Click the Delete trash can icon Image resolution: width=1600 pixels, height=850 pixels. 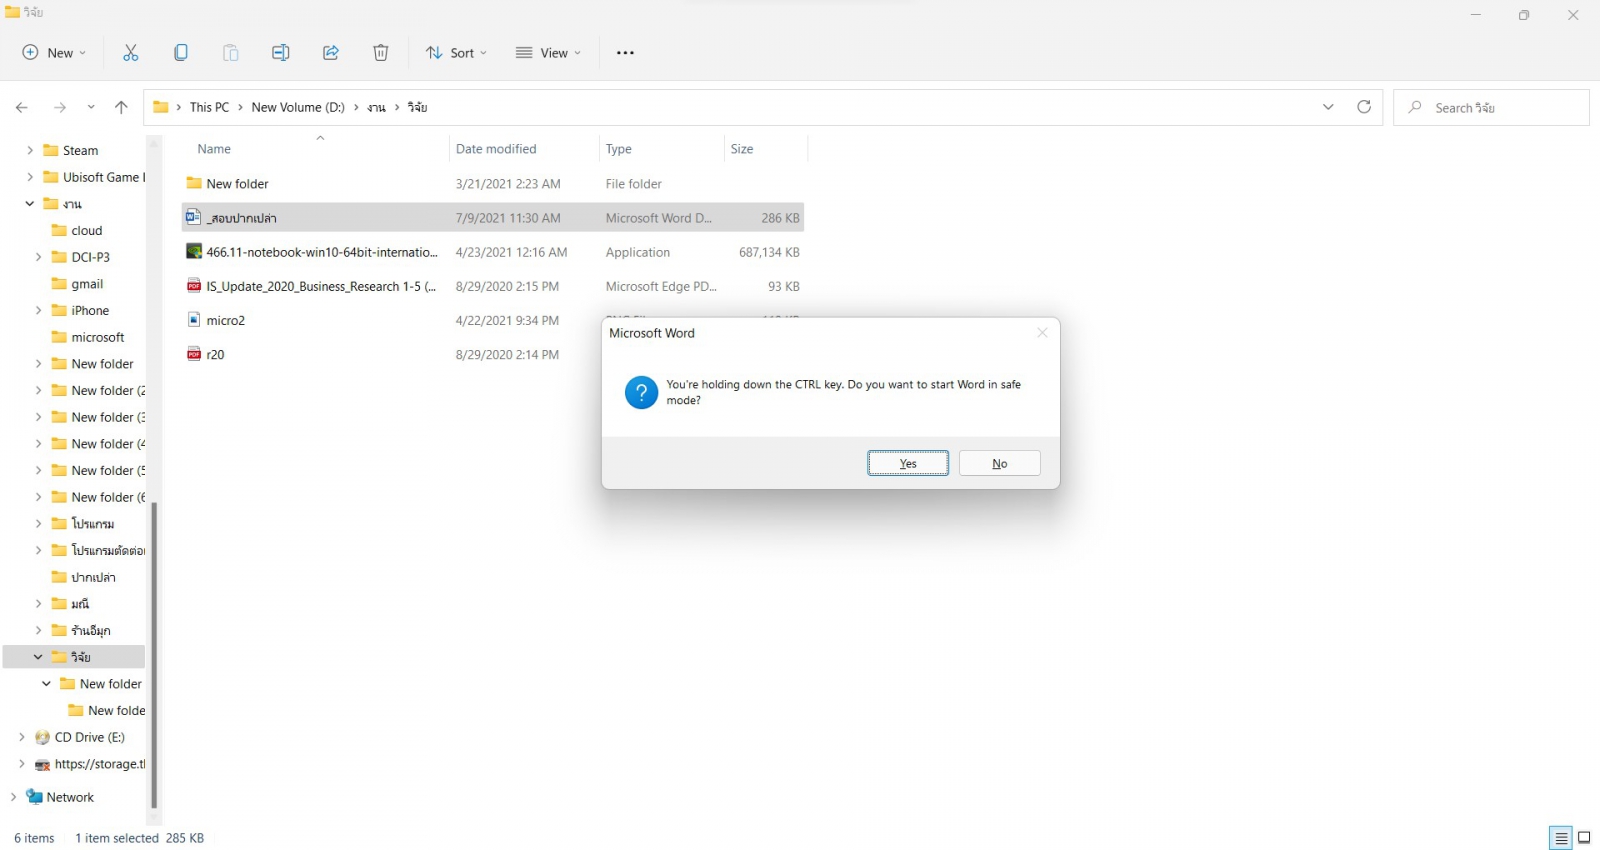point(381,53)
